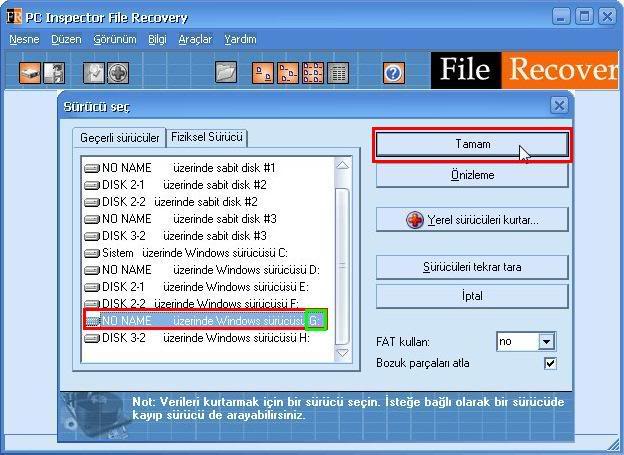The width and height of the screenshot is (624, 455).
Task: Click the Tamam button
Action: point(472,144)
